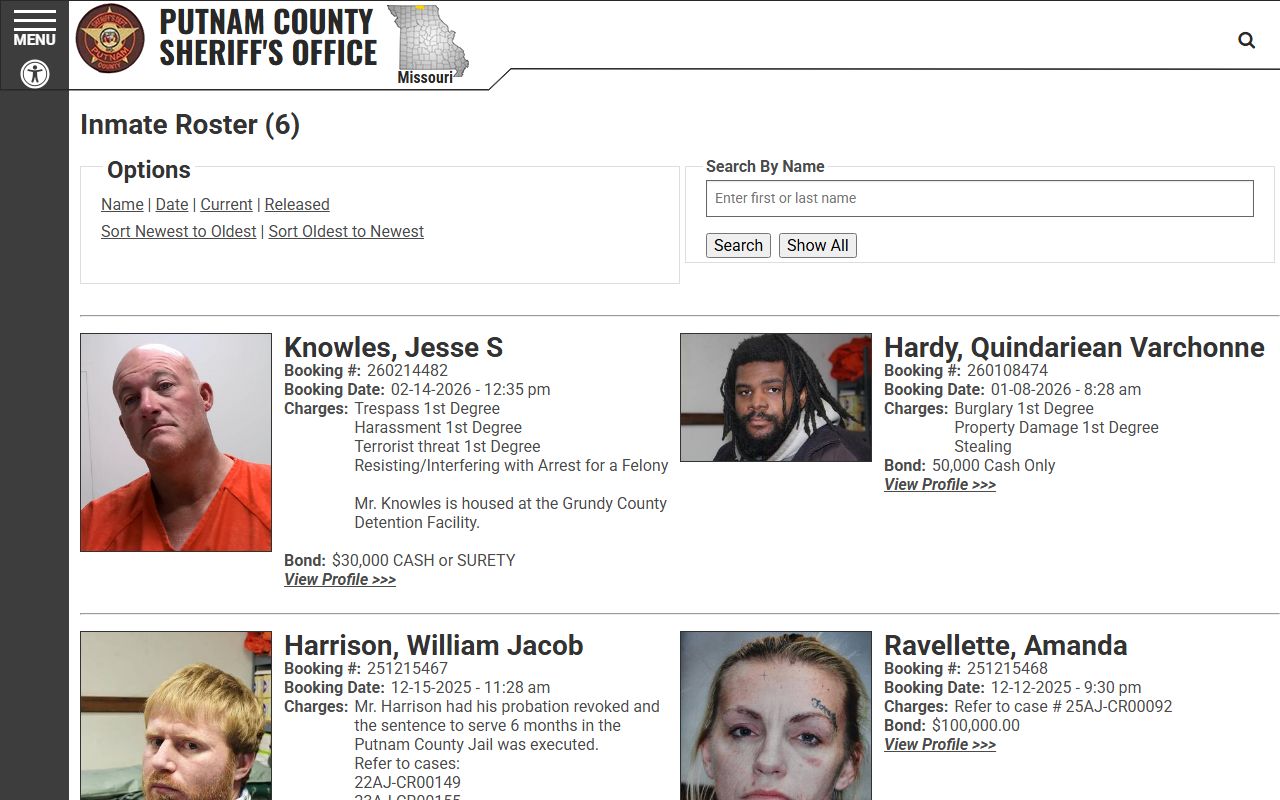Click the magnifying glass search icon
The height and width of the screenshot is (800, 1280).
(x=1246, y=40)
